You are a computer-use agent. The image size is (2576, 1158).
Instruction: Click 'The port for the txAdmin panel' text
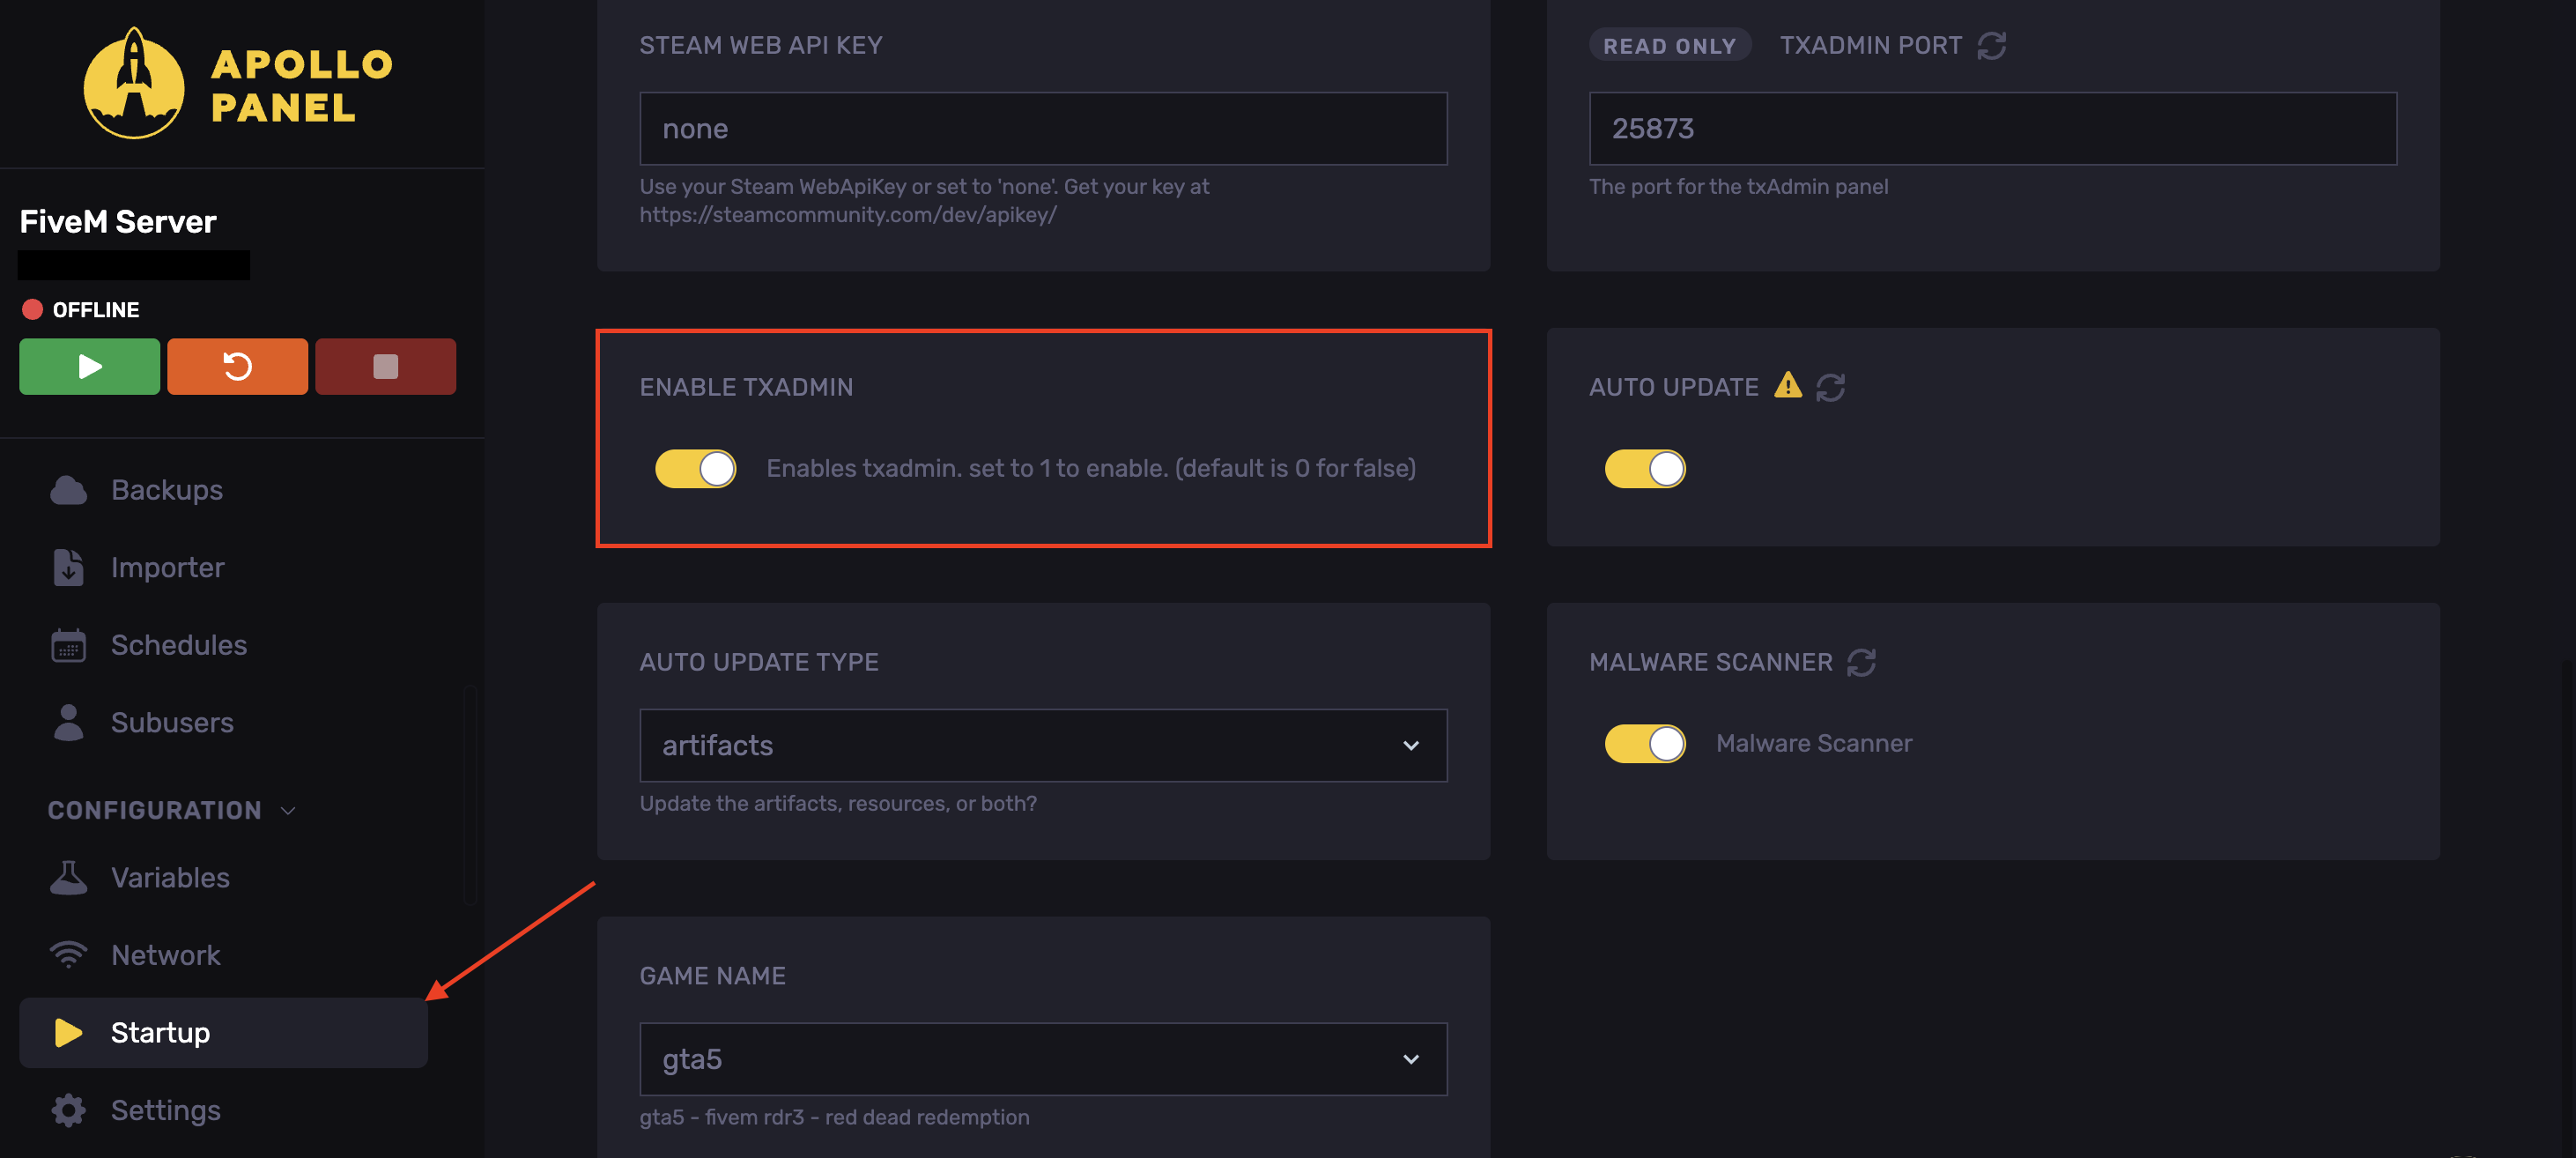click(x=1738, y=187)
